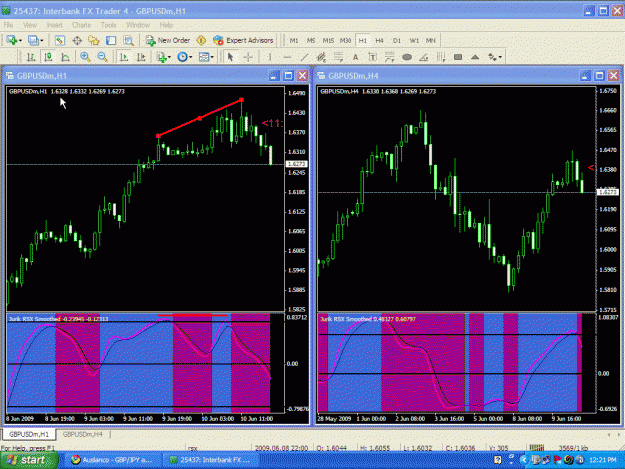Image resolution: width=625 pixels, height=469 pixels.
Task: Expand the Templates dropdown arrow
Action: (x=212, y=57)
